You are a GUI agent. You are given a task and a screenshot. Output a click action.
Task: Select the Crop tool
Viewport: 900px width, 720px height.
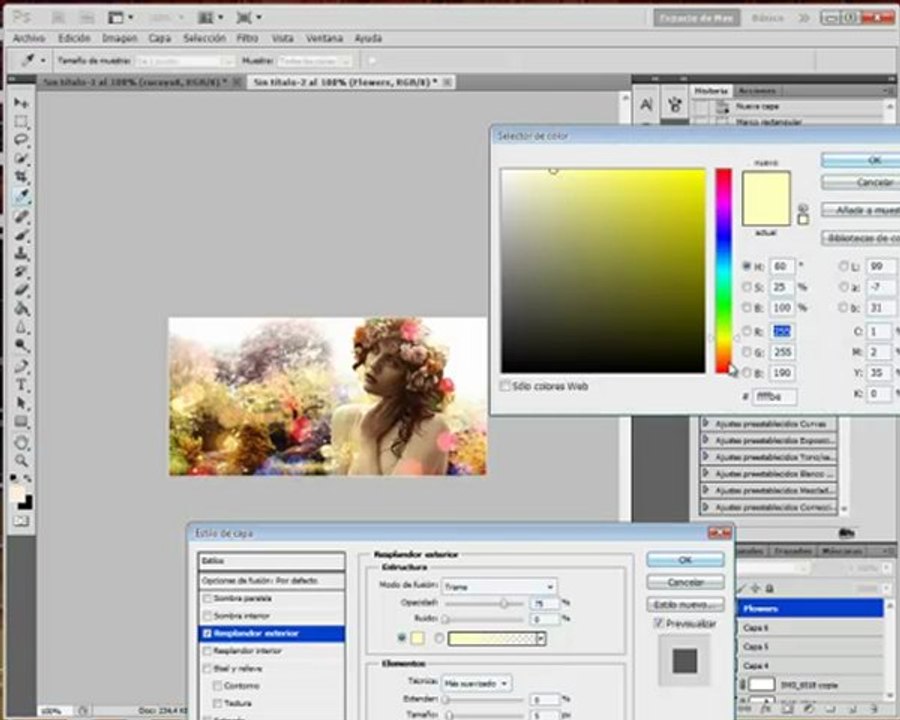[x=21, y=176]
